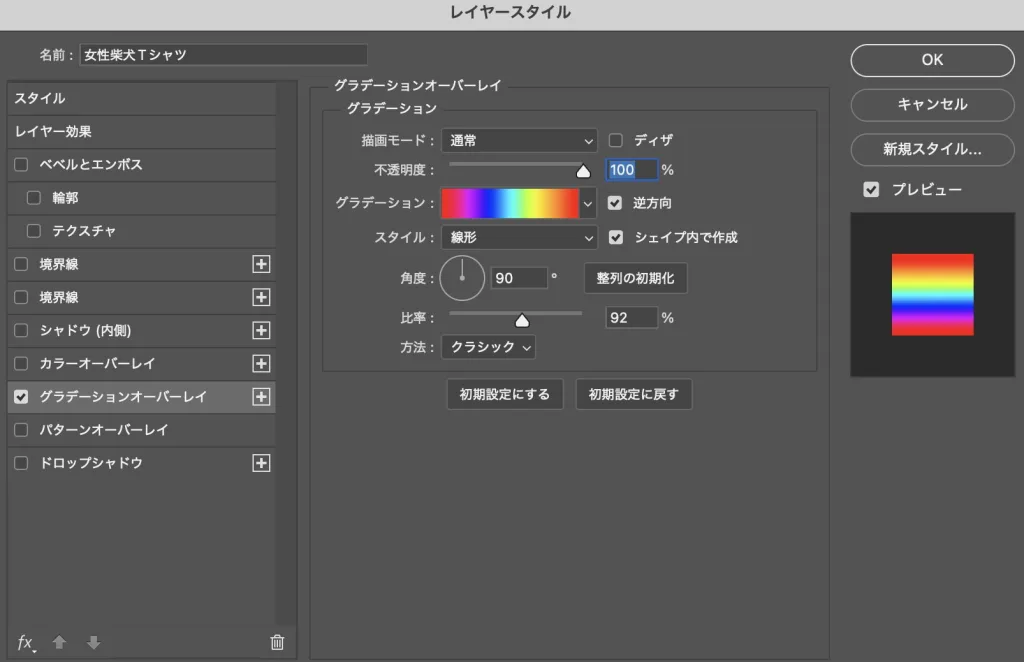The height and width of the screenshot is (662, 1024).
Task: Click the trash delete effect icon
Action: pos(277,642)
